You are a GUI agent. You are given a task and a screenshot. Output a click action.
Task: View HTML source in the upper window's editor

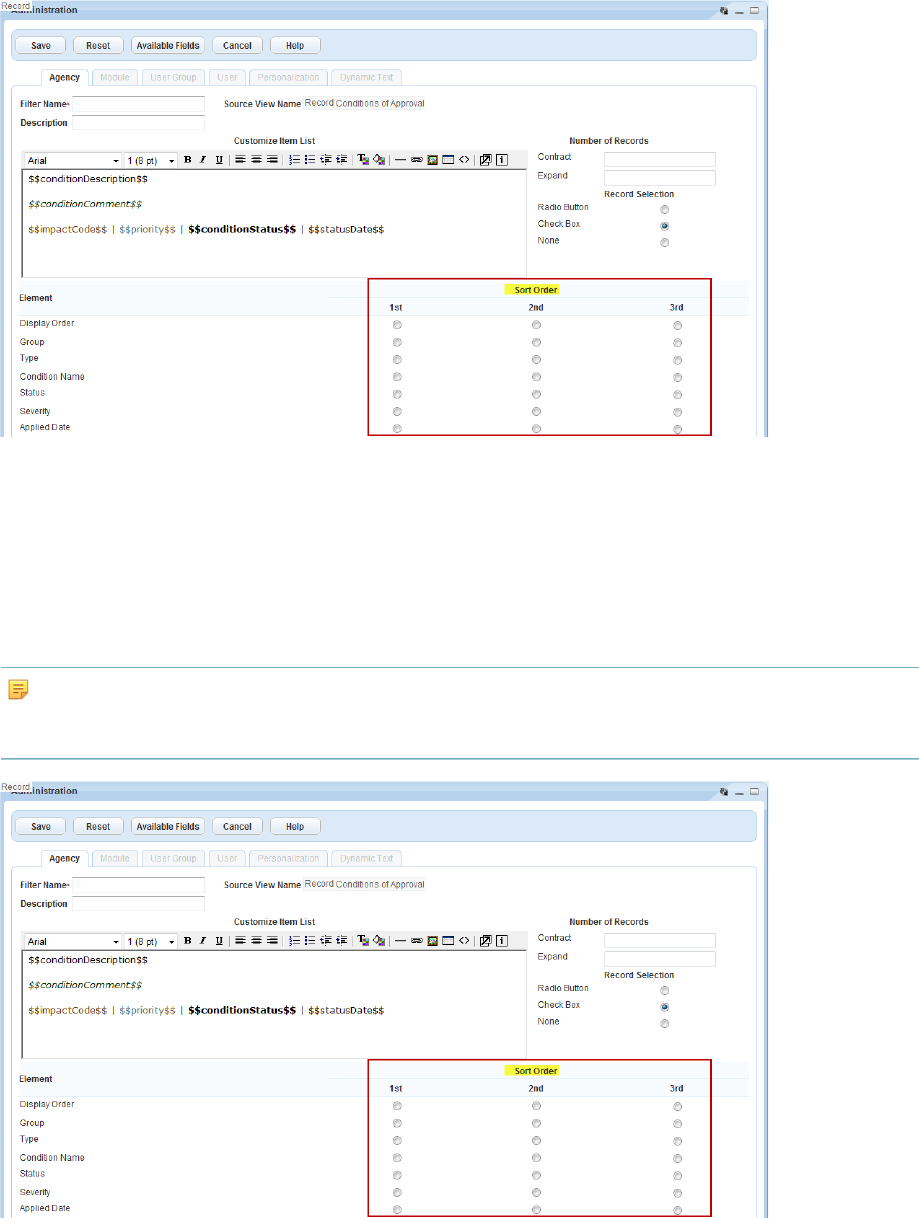[464, 160]
